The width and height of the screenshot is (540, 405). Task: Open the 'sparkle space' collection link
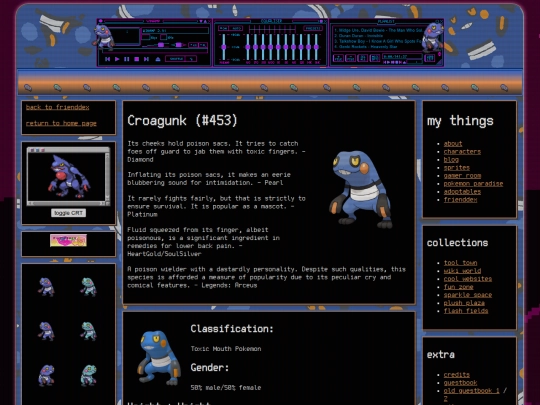pyautogui.click(x=468, y=295)
